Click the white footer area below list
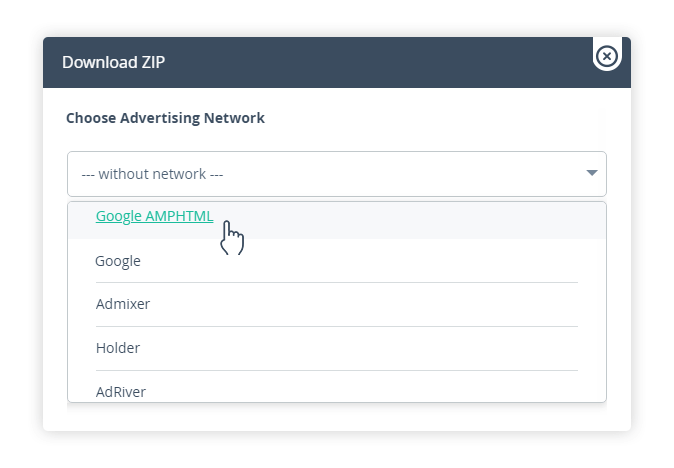The height and width of the screenshot is (468, 674). (x=337, y=417)
